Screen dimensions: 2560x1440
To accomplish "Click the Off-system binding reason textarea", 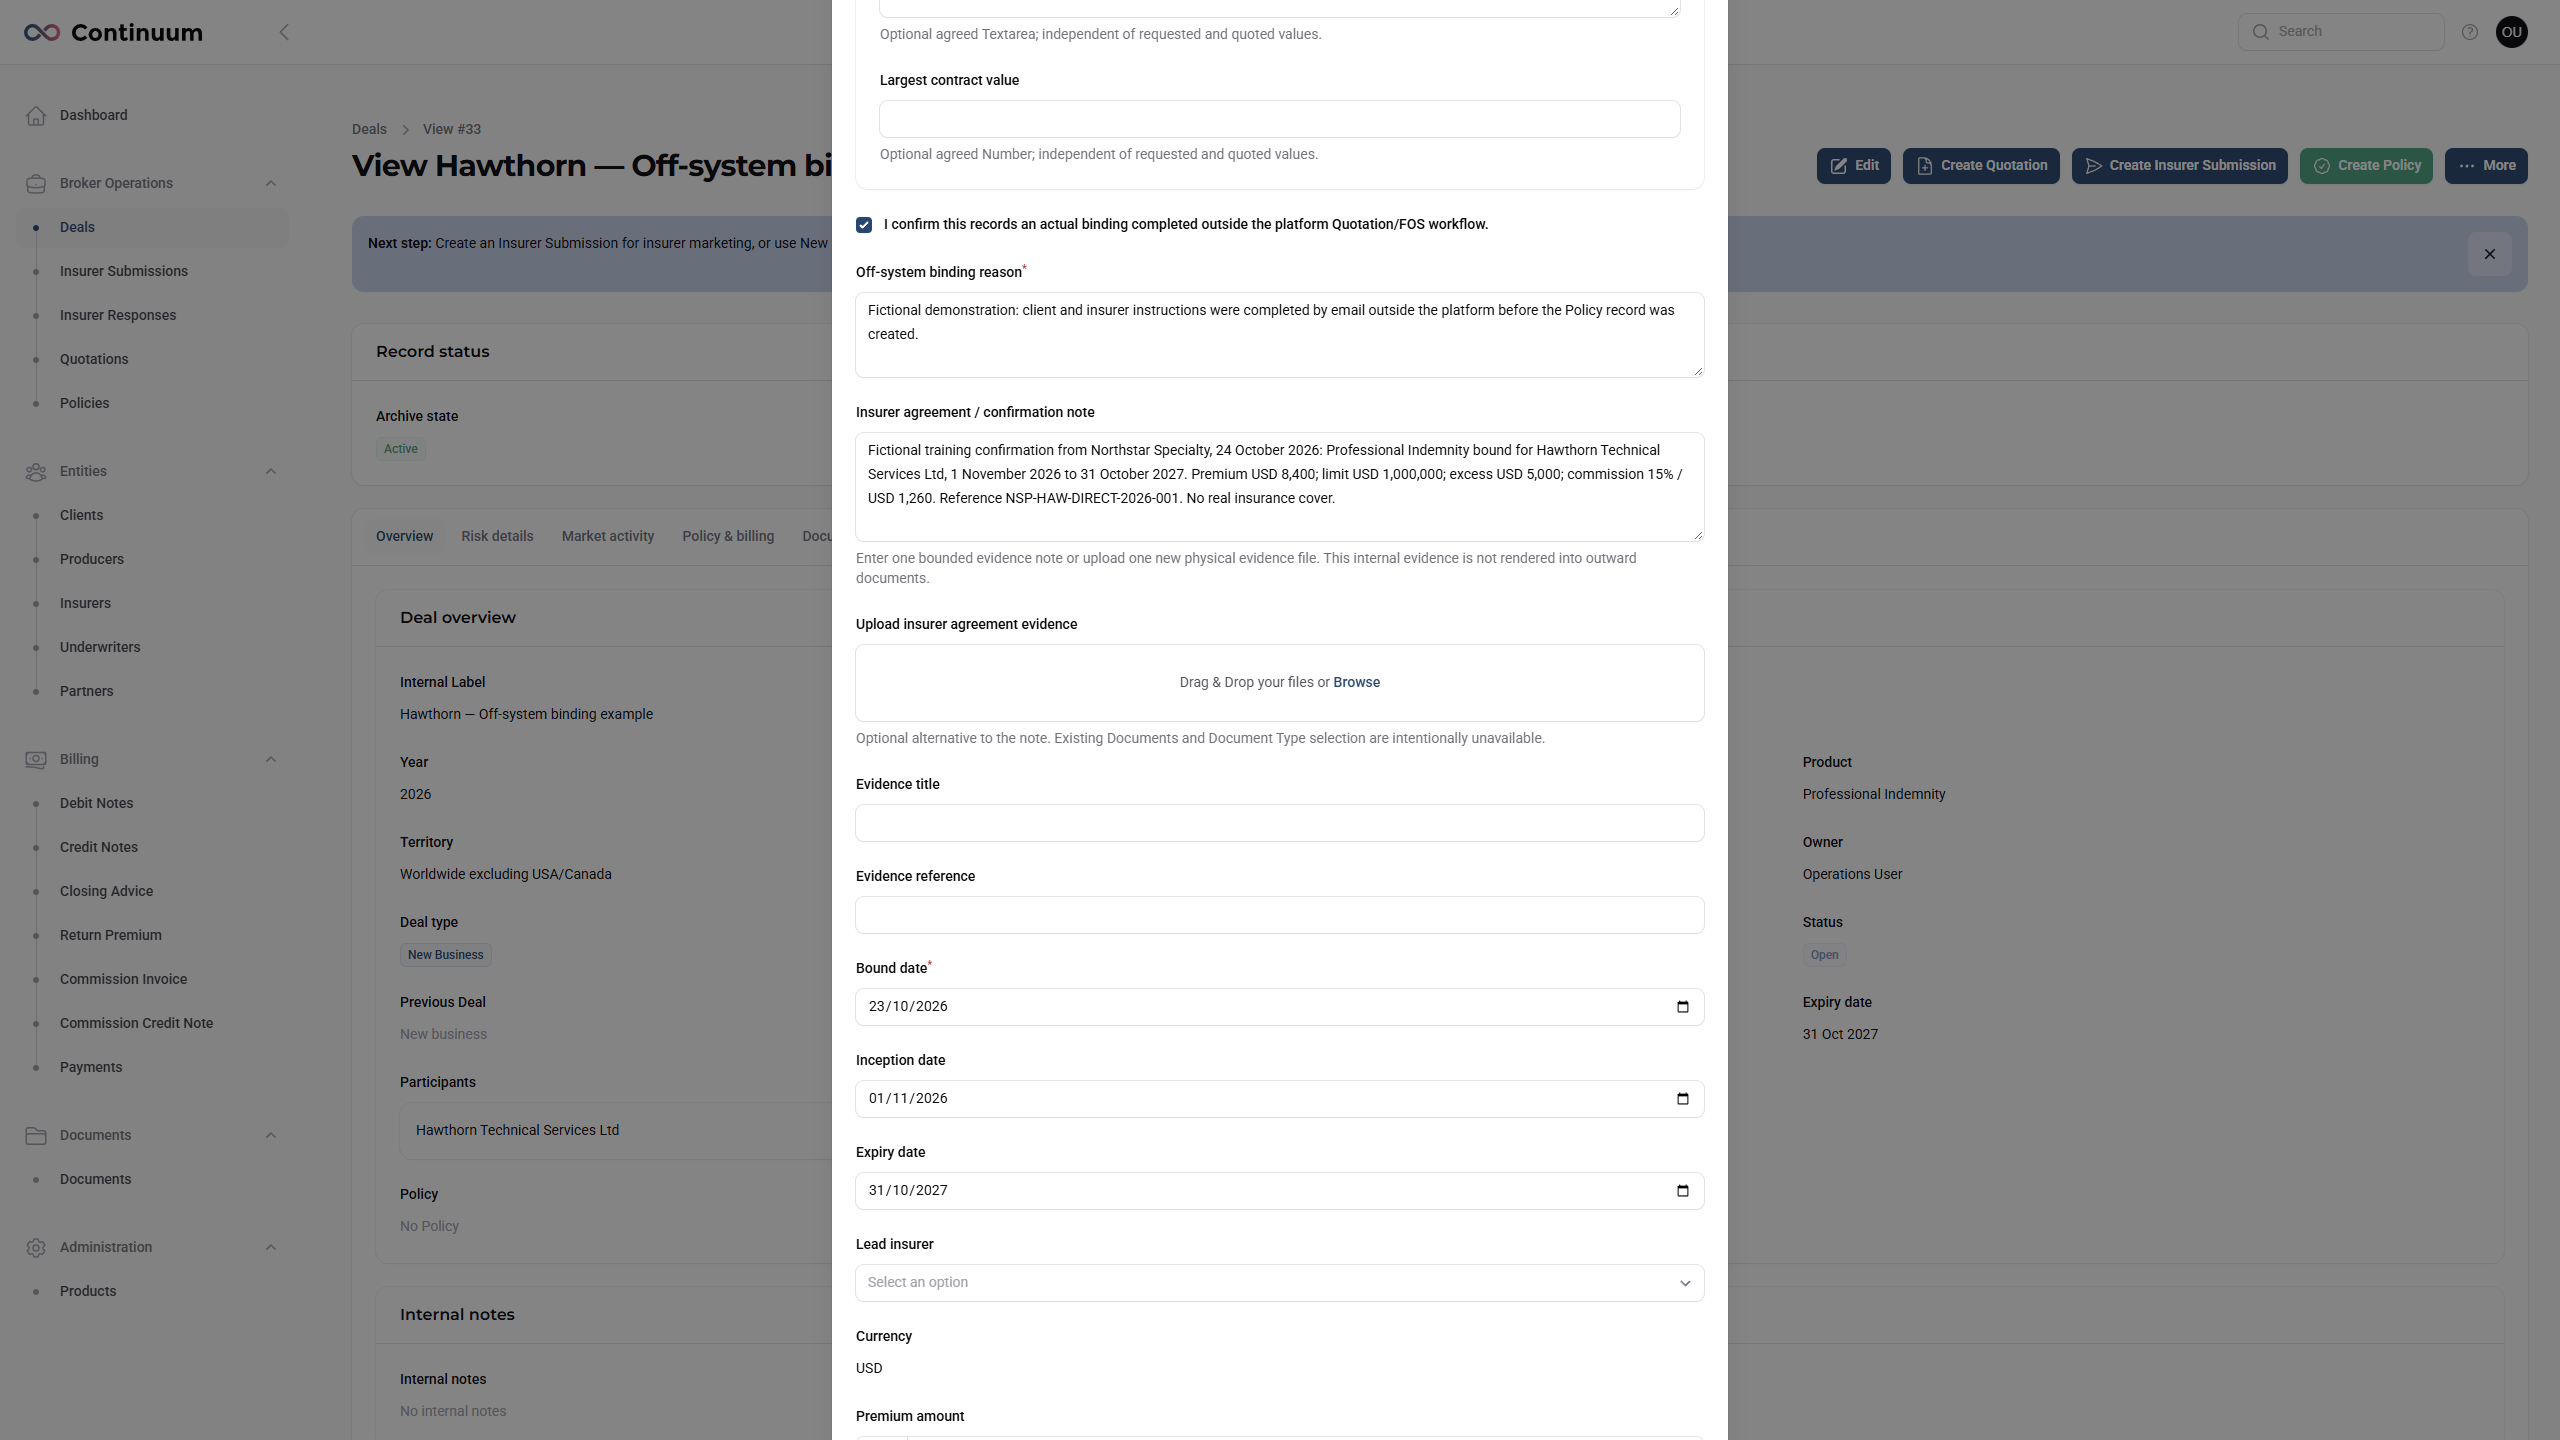I will [1280, 335].
